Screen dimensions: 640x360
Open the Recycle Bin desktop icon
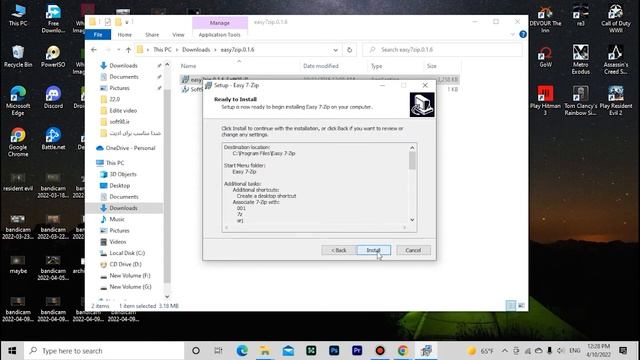point(18,56)
